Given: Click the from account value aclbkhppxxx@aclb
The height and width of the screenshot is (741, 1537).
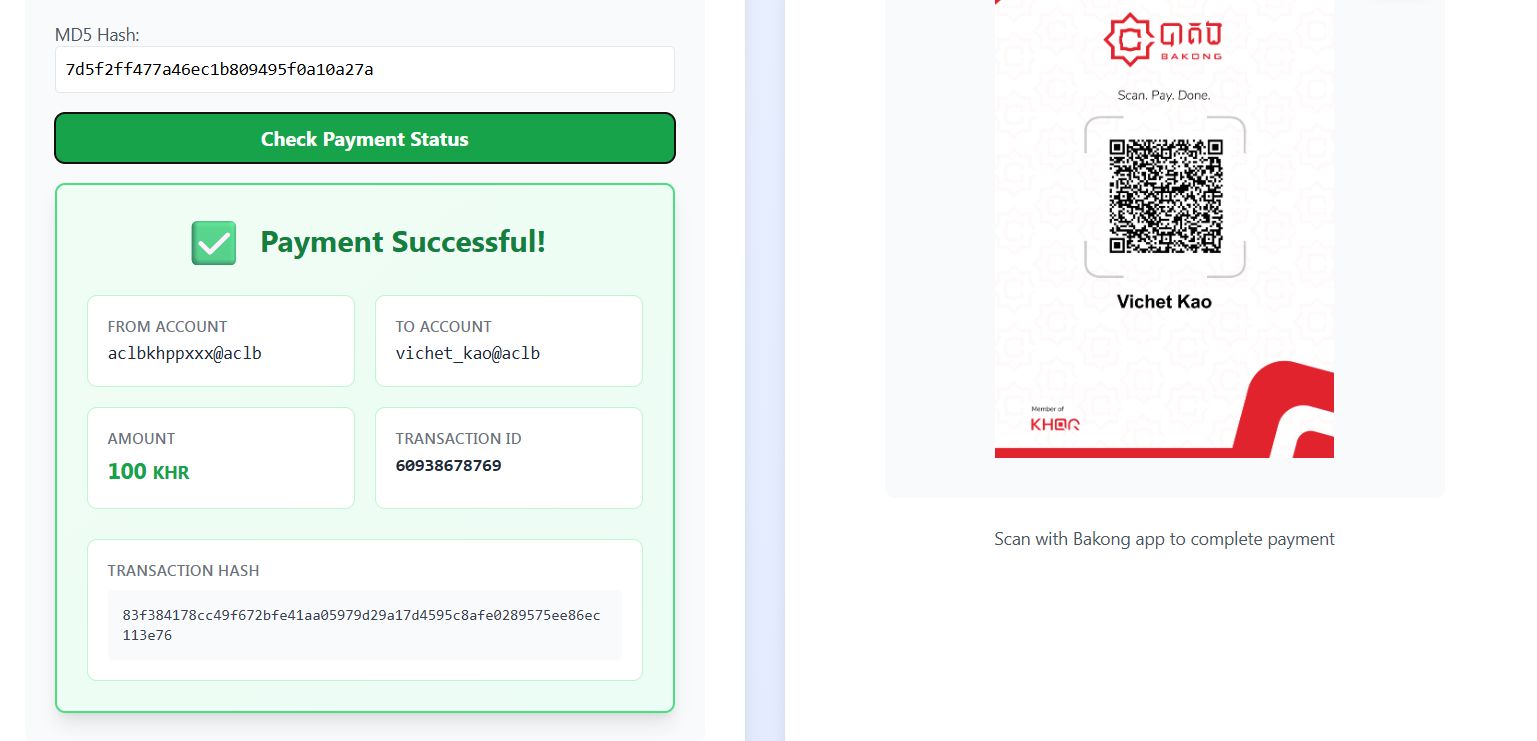Looking at the screenshot, I should coord(185,353).
